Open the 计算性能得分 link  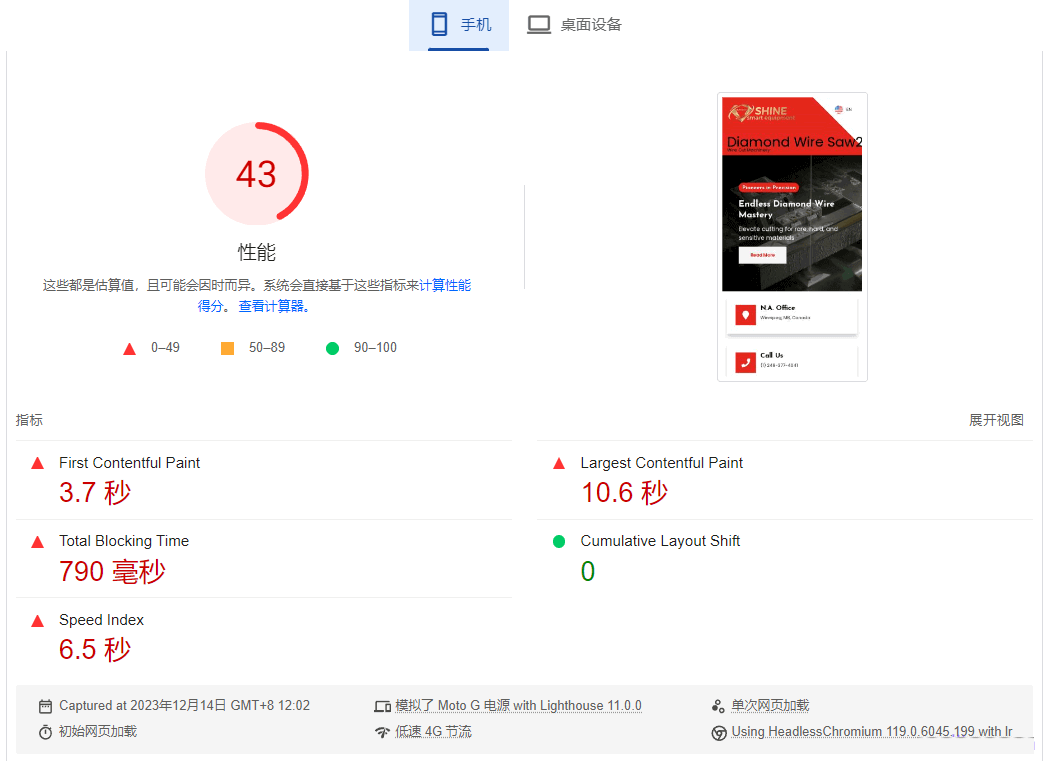[x=335, y=295]
